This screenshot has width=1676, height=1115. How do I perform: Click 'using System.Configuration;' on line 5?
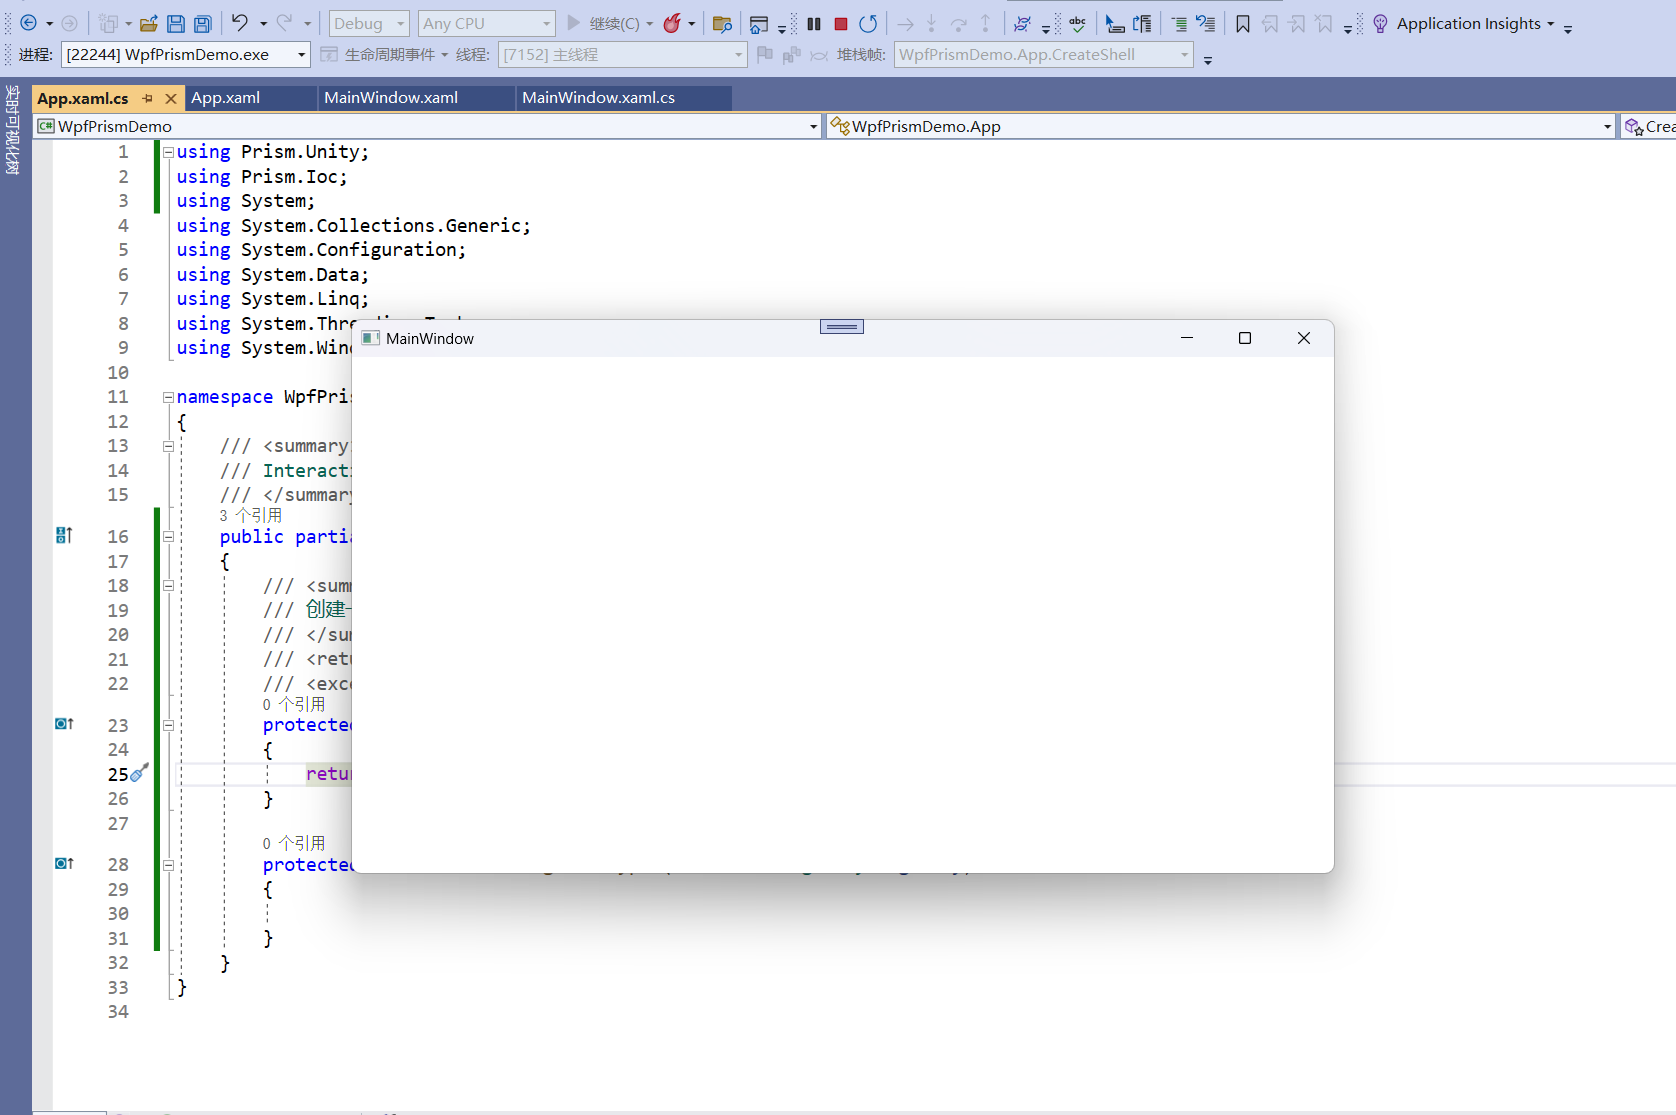click(321, 250)
